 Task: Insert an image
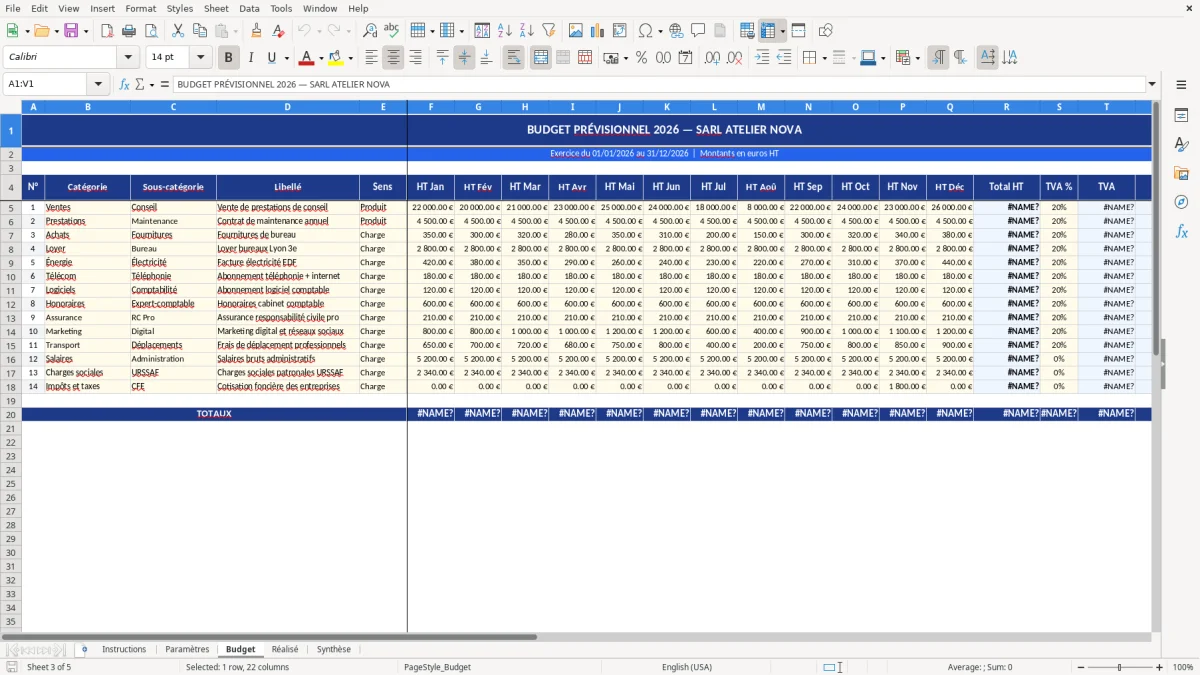click(x=576, y=31)
